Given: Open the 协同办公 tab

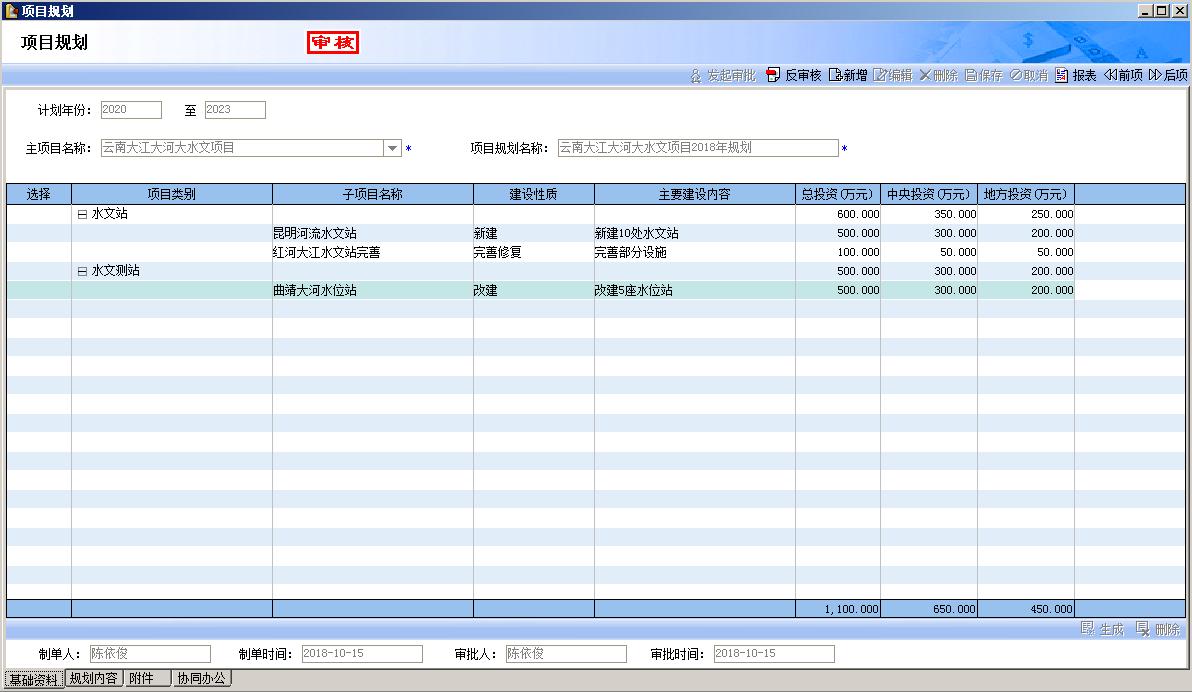Looking at the screenshot, I should tap(202, 679).
